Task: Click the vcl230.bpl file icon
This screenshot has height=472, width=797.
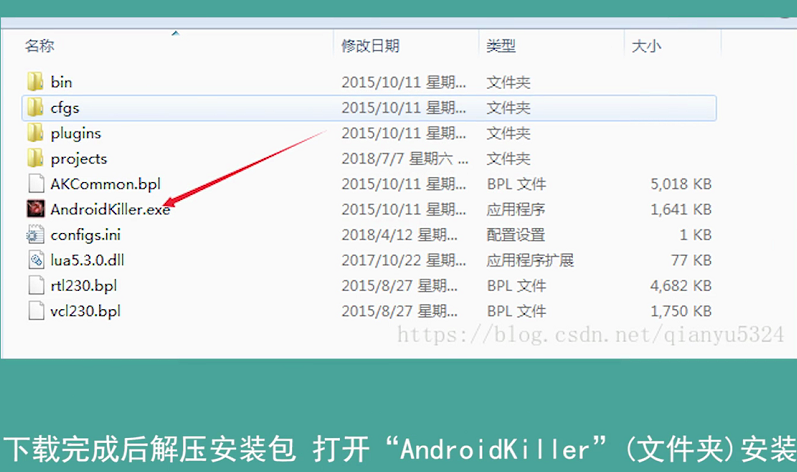Action: [36, 310]
